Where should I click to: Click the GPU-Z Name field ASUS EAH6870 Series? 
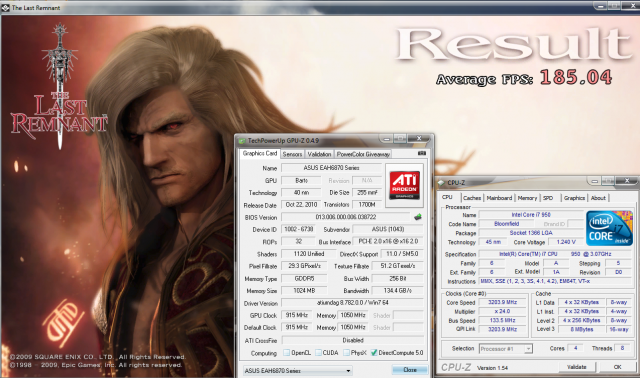click(x=331, y=168)
